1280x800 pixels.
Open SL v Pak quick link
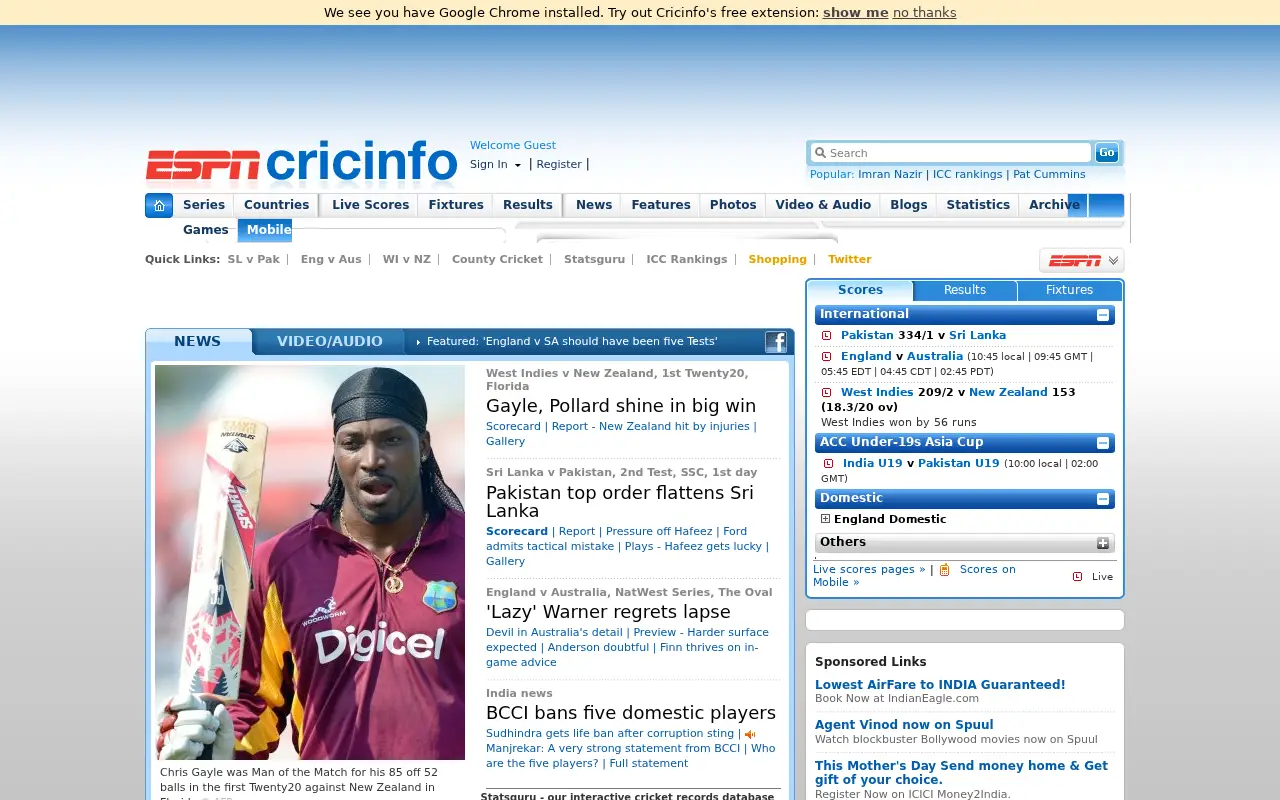tap(254, 260)
